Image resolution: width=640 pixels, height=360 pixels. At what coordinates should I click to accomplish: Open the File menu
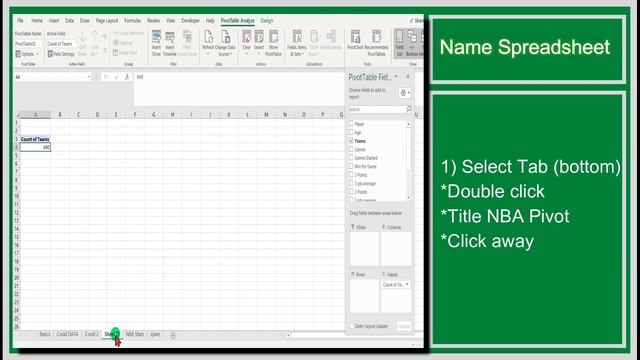coord(20,20)
